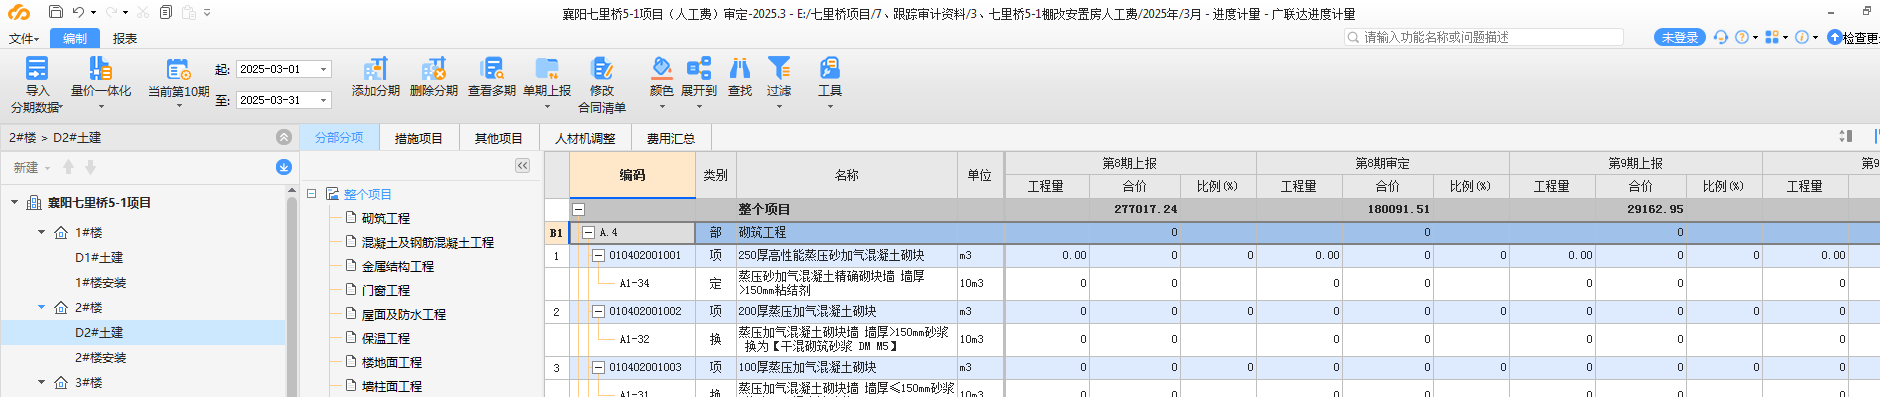Screen dimensions: 1880x397
Task: Click the 新建 button in project panel
Action: tap(31, 167)
